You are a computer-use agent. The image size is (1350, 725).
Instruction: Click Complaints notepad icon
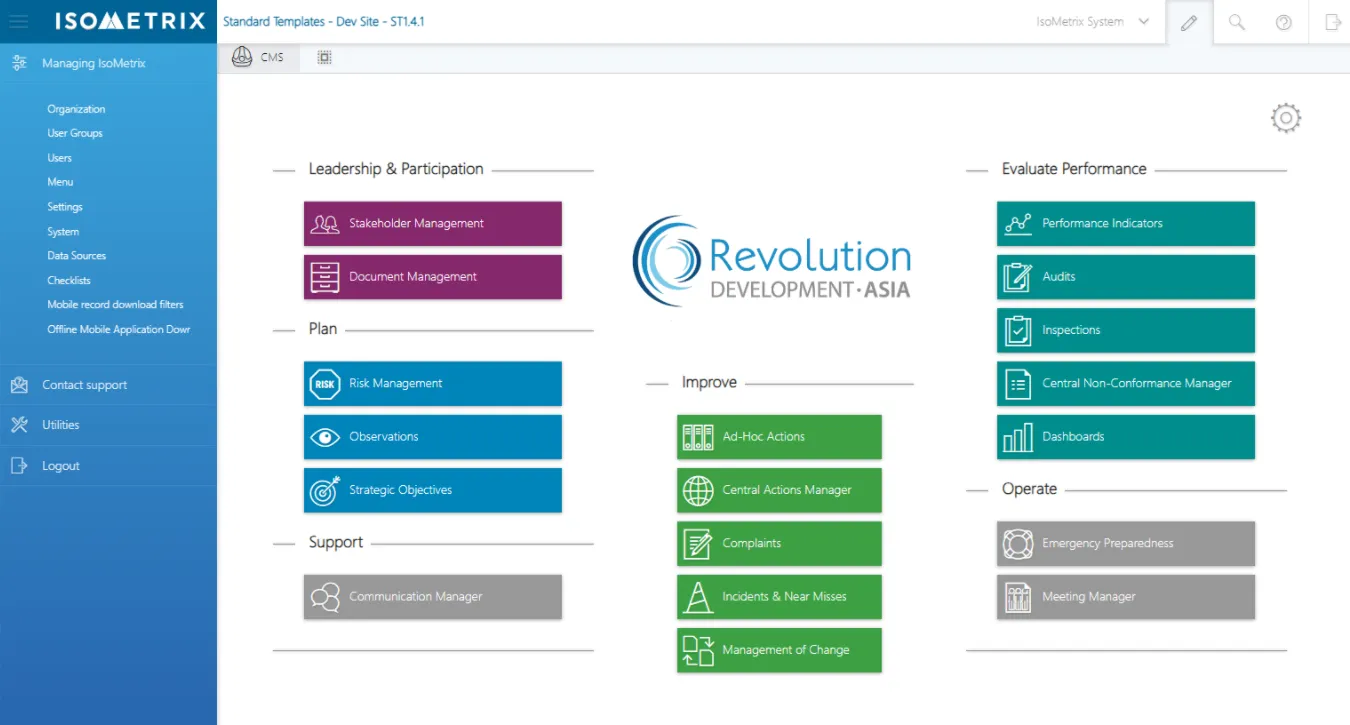(x=698, y=544)
